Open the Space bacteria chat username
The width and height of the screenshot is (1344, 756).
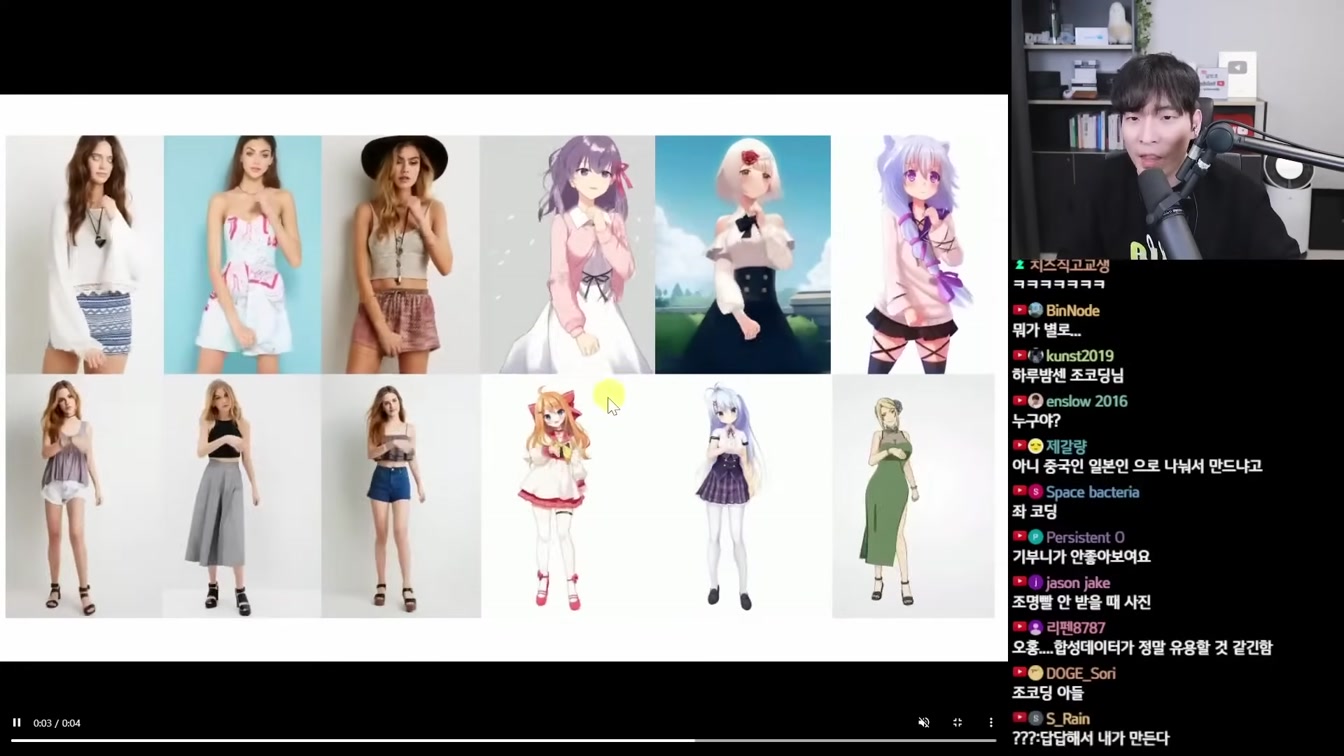coord(1093,492)
